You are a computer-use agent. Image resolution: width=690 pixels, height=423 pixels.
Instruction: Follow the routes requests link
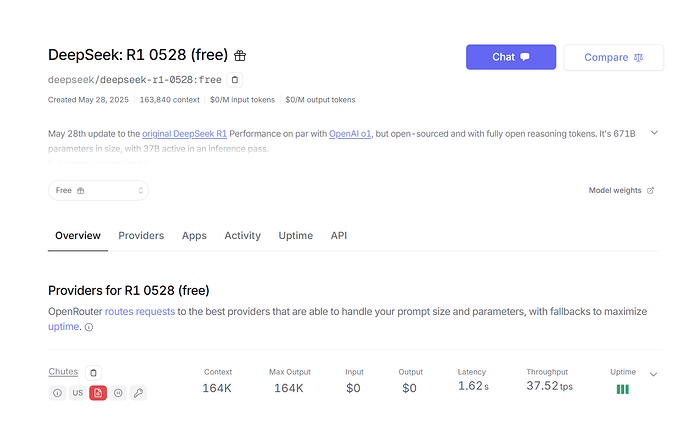(x=140, y=312)
